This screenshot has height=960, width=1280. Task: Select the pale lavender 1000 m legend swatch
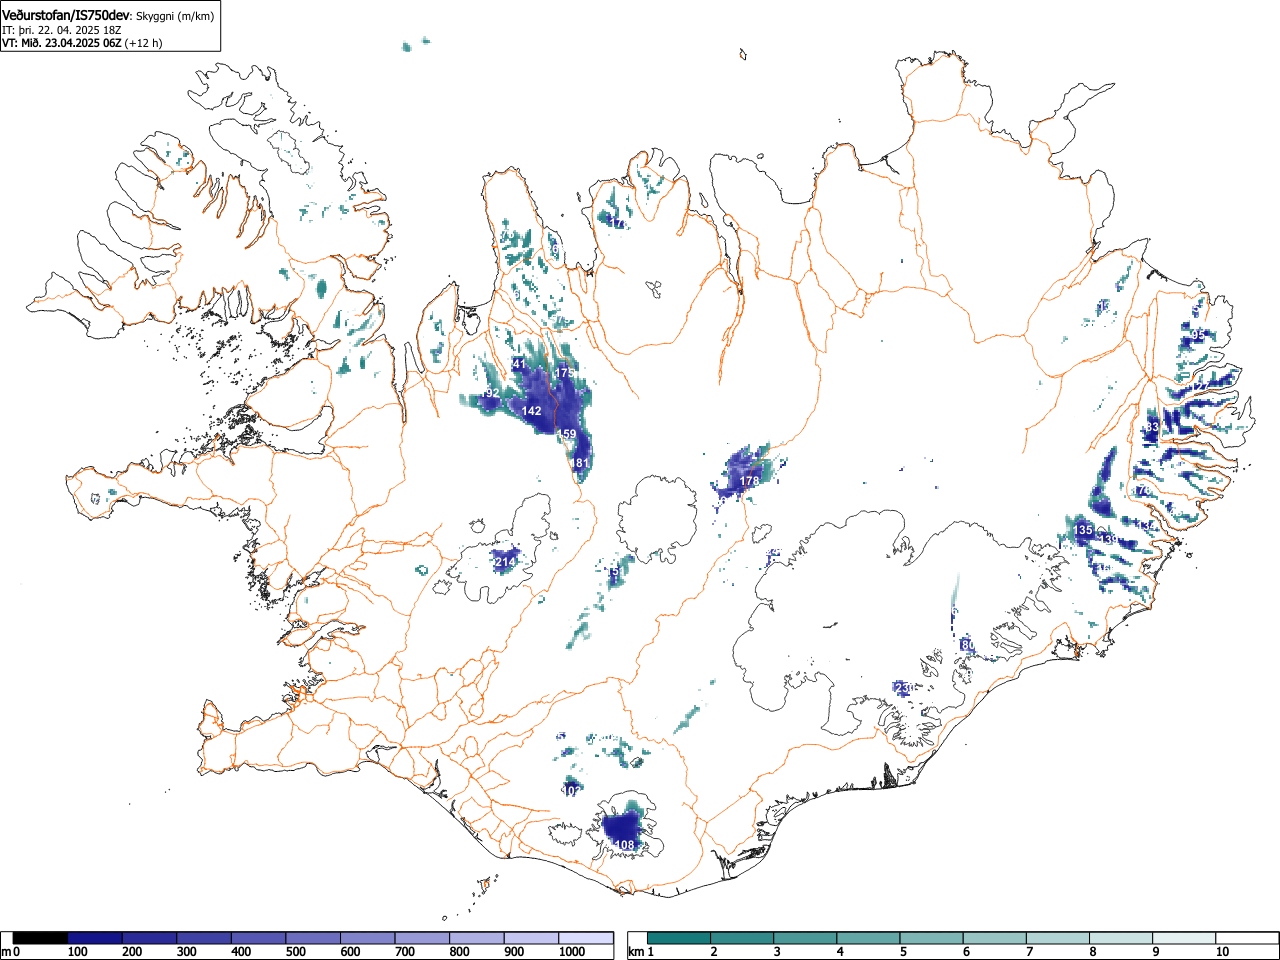587,938
